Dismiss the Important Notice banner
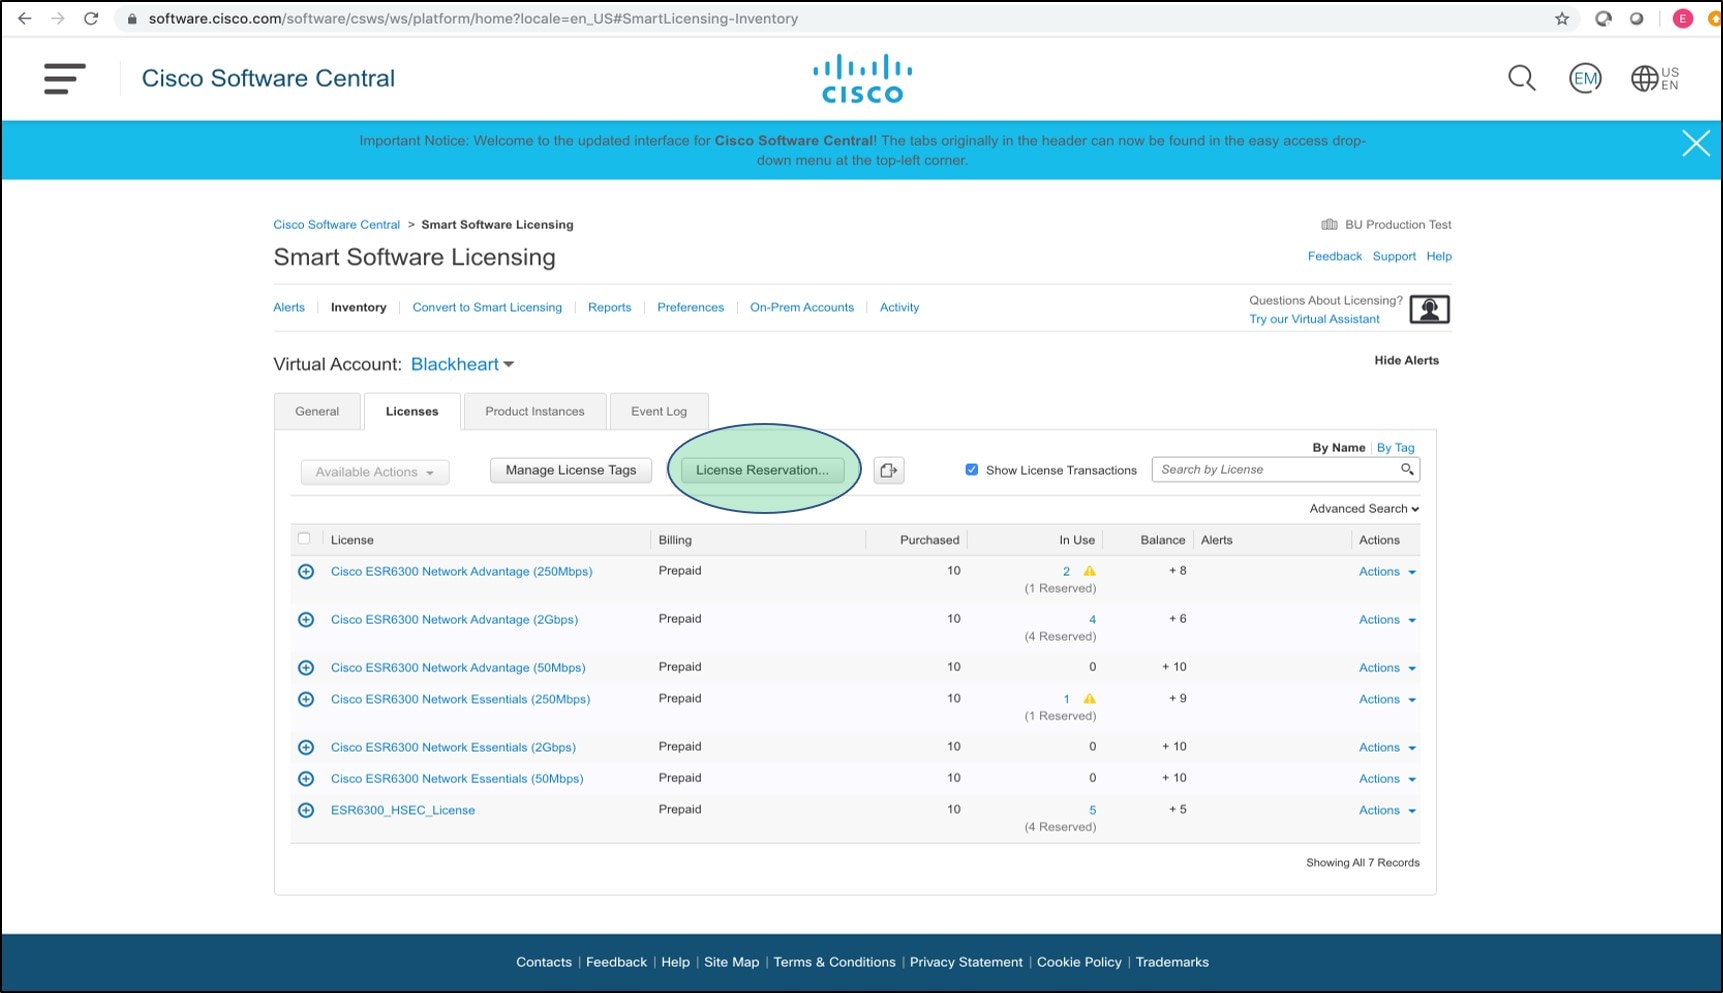The image size is (1723, 993). 1695,144
